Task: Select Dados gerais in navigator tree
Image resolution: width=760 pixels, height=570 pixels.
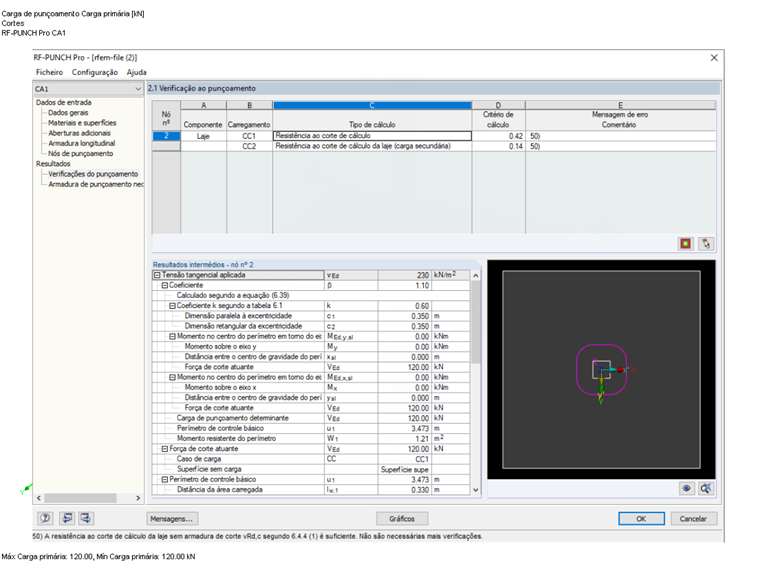Action: [x=68, y=112]
